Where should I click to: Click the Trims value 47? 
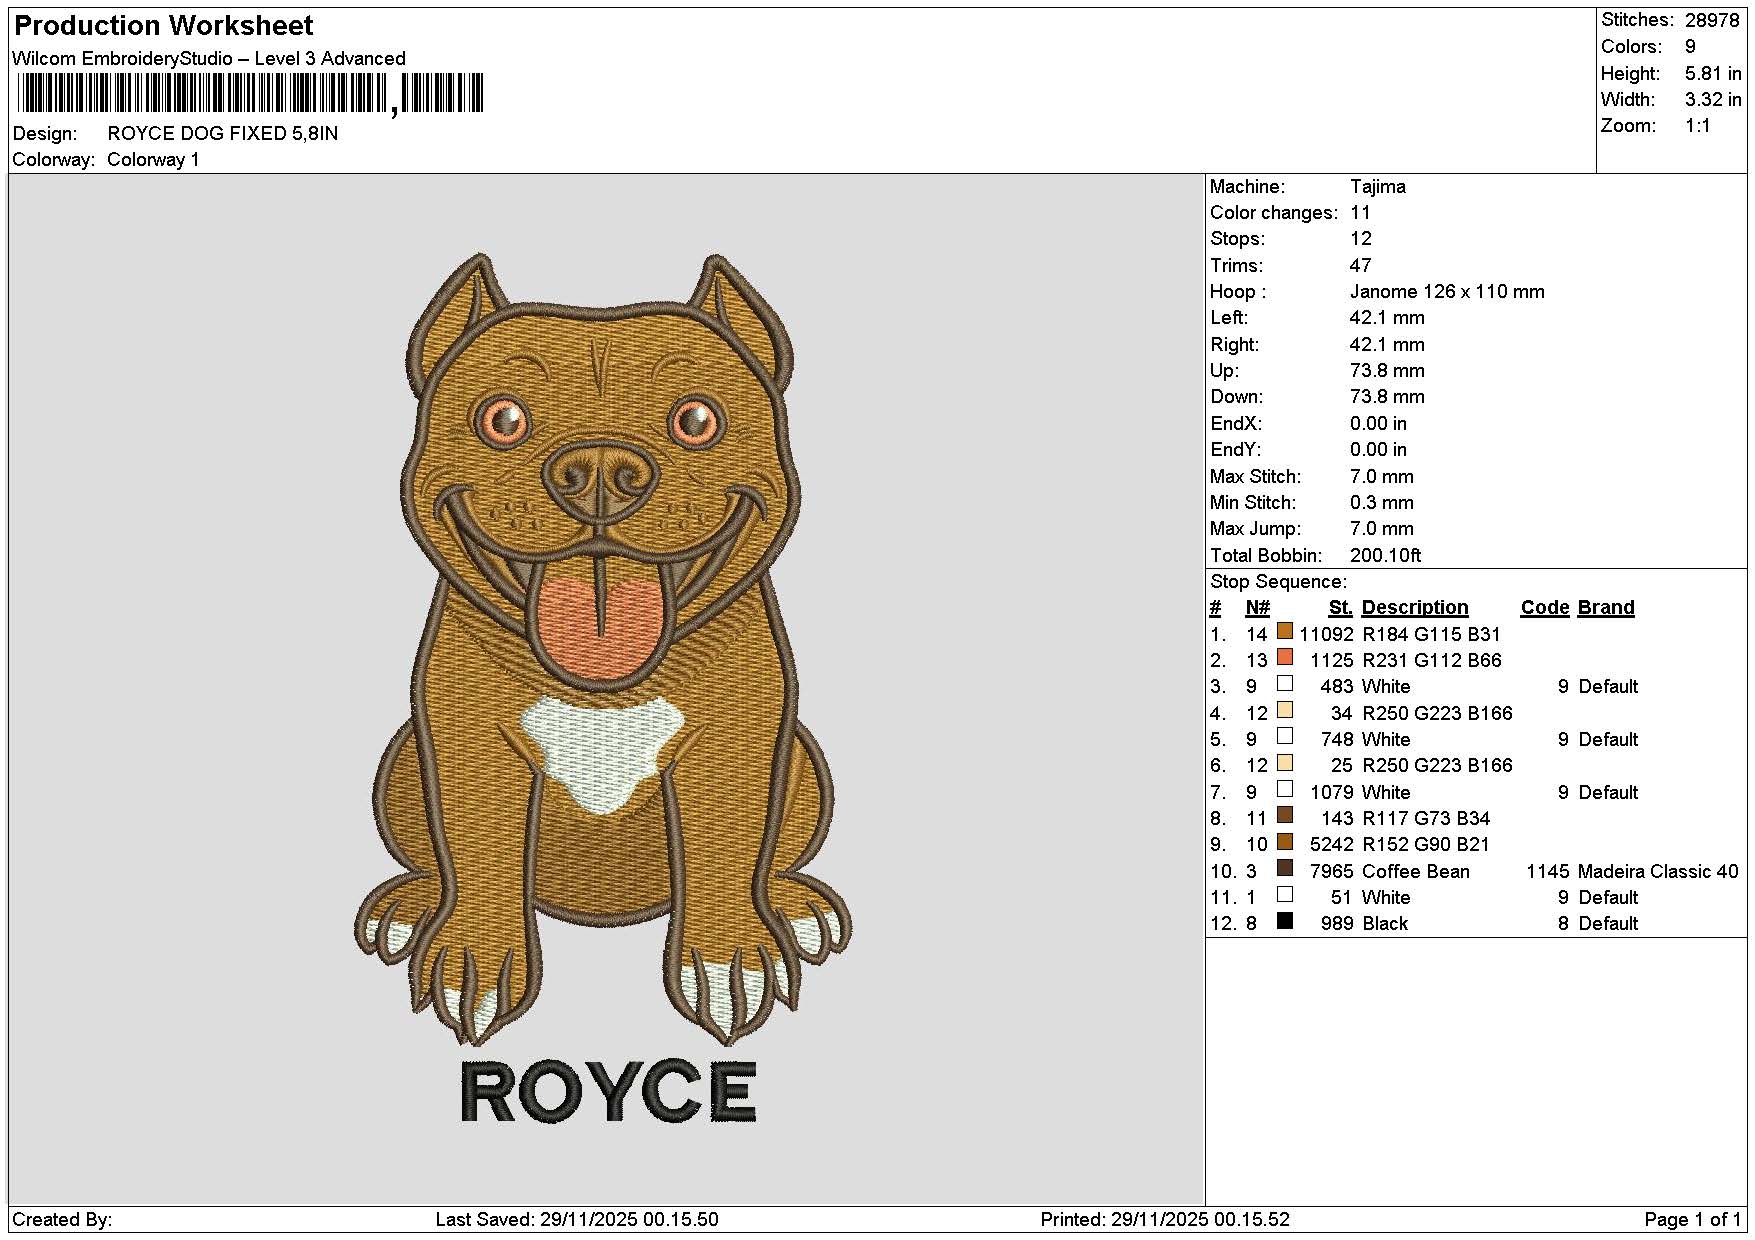[1361, 266]
